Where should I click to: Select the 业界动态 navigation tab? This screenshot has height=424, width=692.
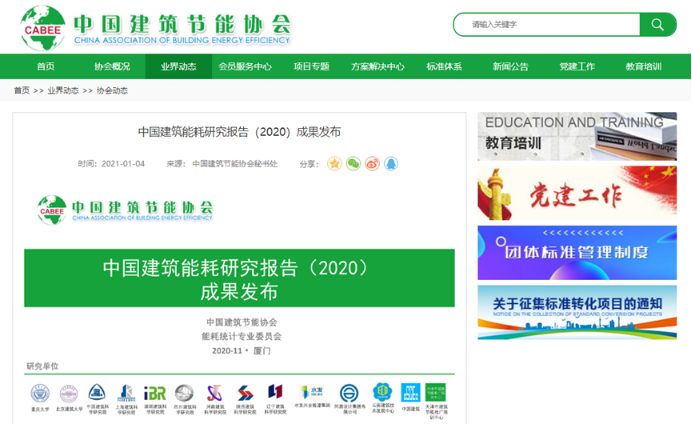(178, 67)
